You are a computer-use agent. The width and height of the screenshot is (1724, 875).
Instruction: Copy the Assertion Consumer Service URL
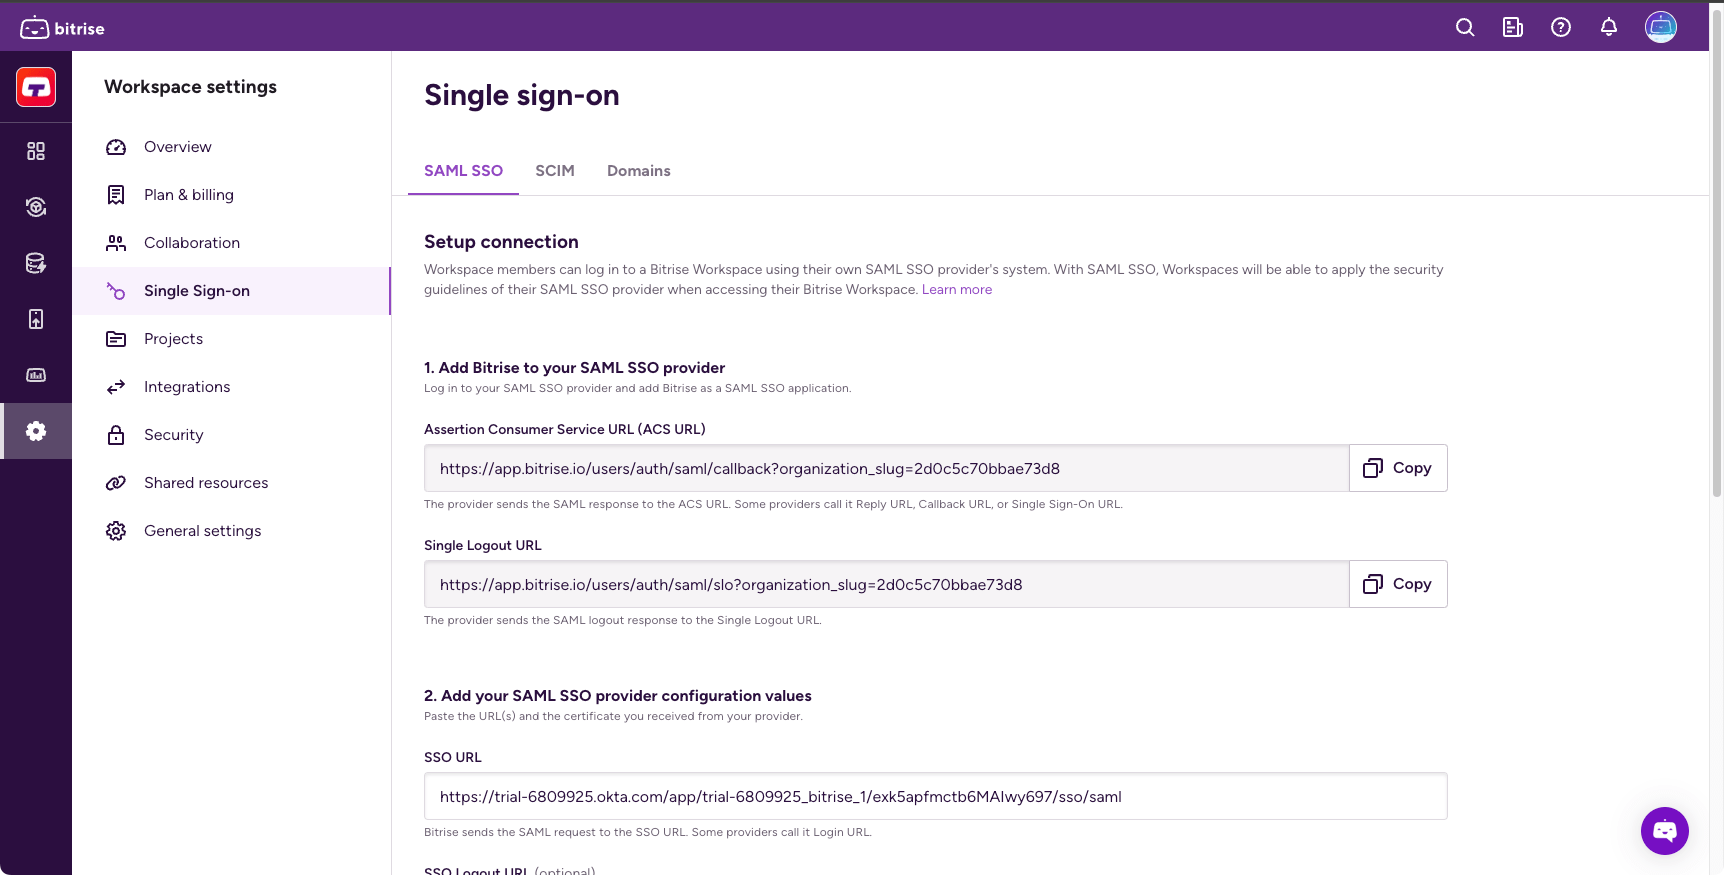tap(1398, 468)
